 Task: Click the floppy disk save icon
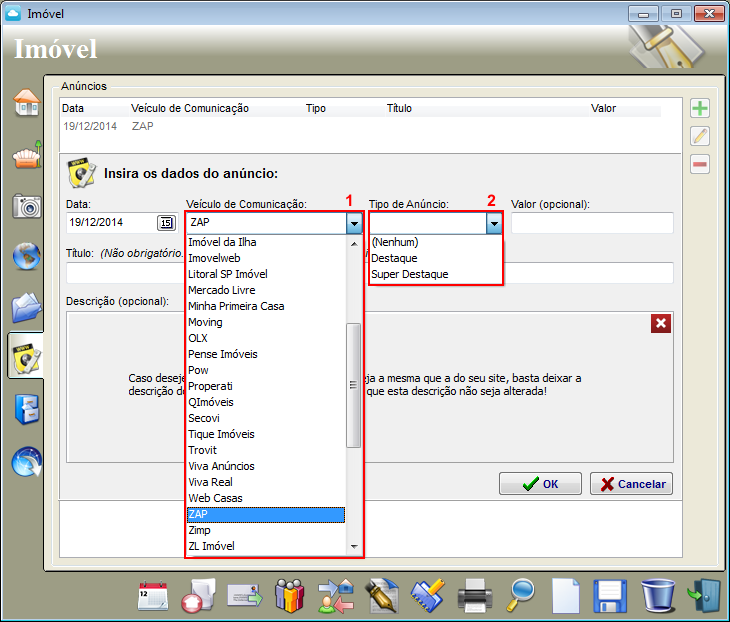(610, 596)
